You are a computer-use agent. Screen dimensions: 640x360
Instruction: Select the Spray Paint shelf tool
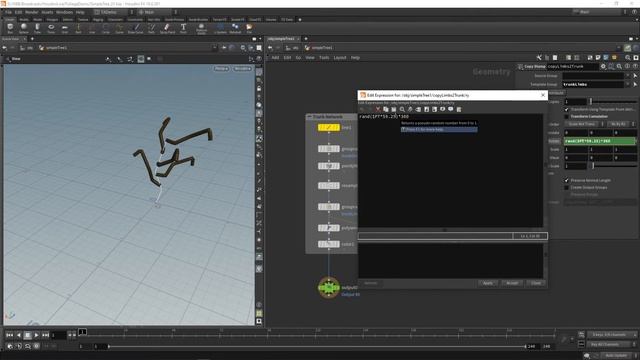pos(167,28)
